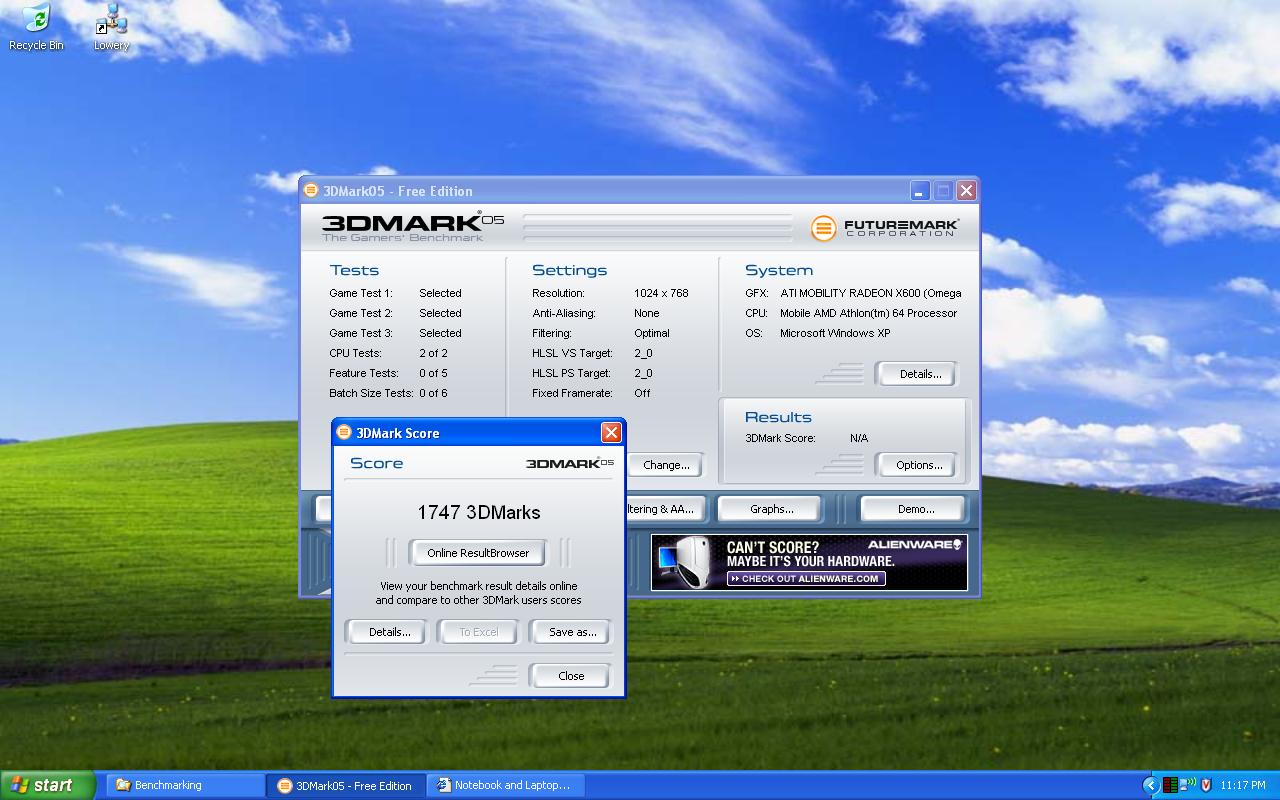The height and width of the screenshot is (800, 1280).
Task: Show hidden tray icons with chevron
Action: (x=1150, y=785)
